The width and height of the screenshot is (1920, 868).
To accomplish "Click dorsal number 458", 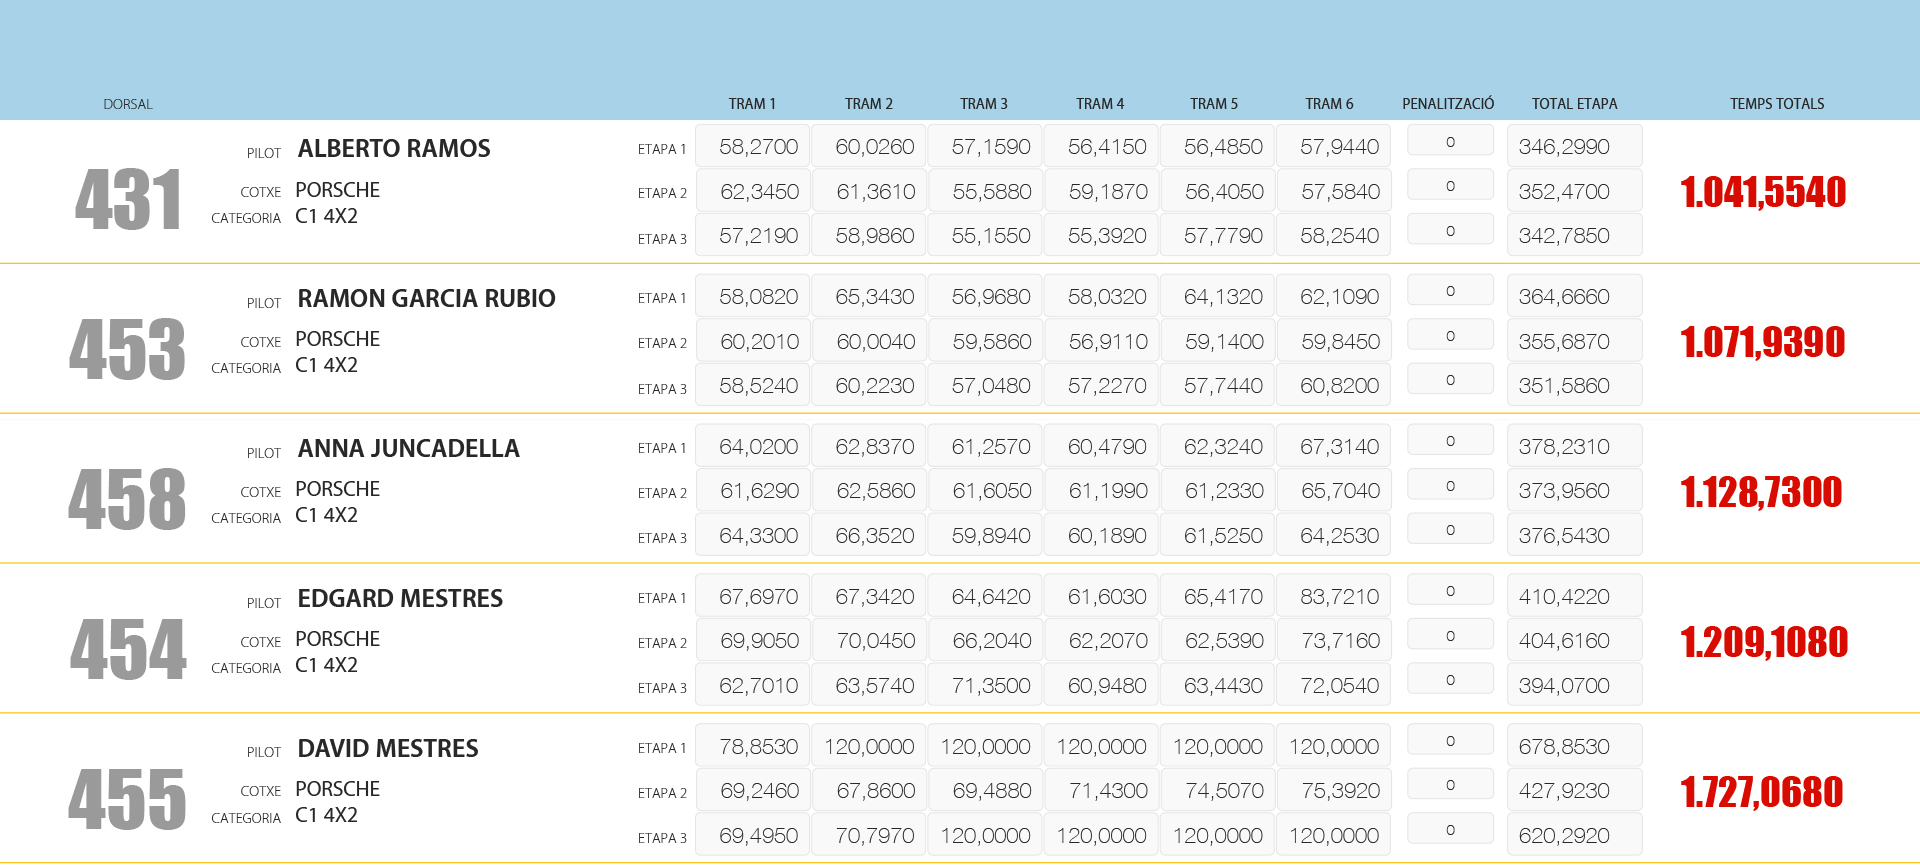I will pos(127,500).
